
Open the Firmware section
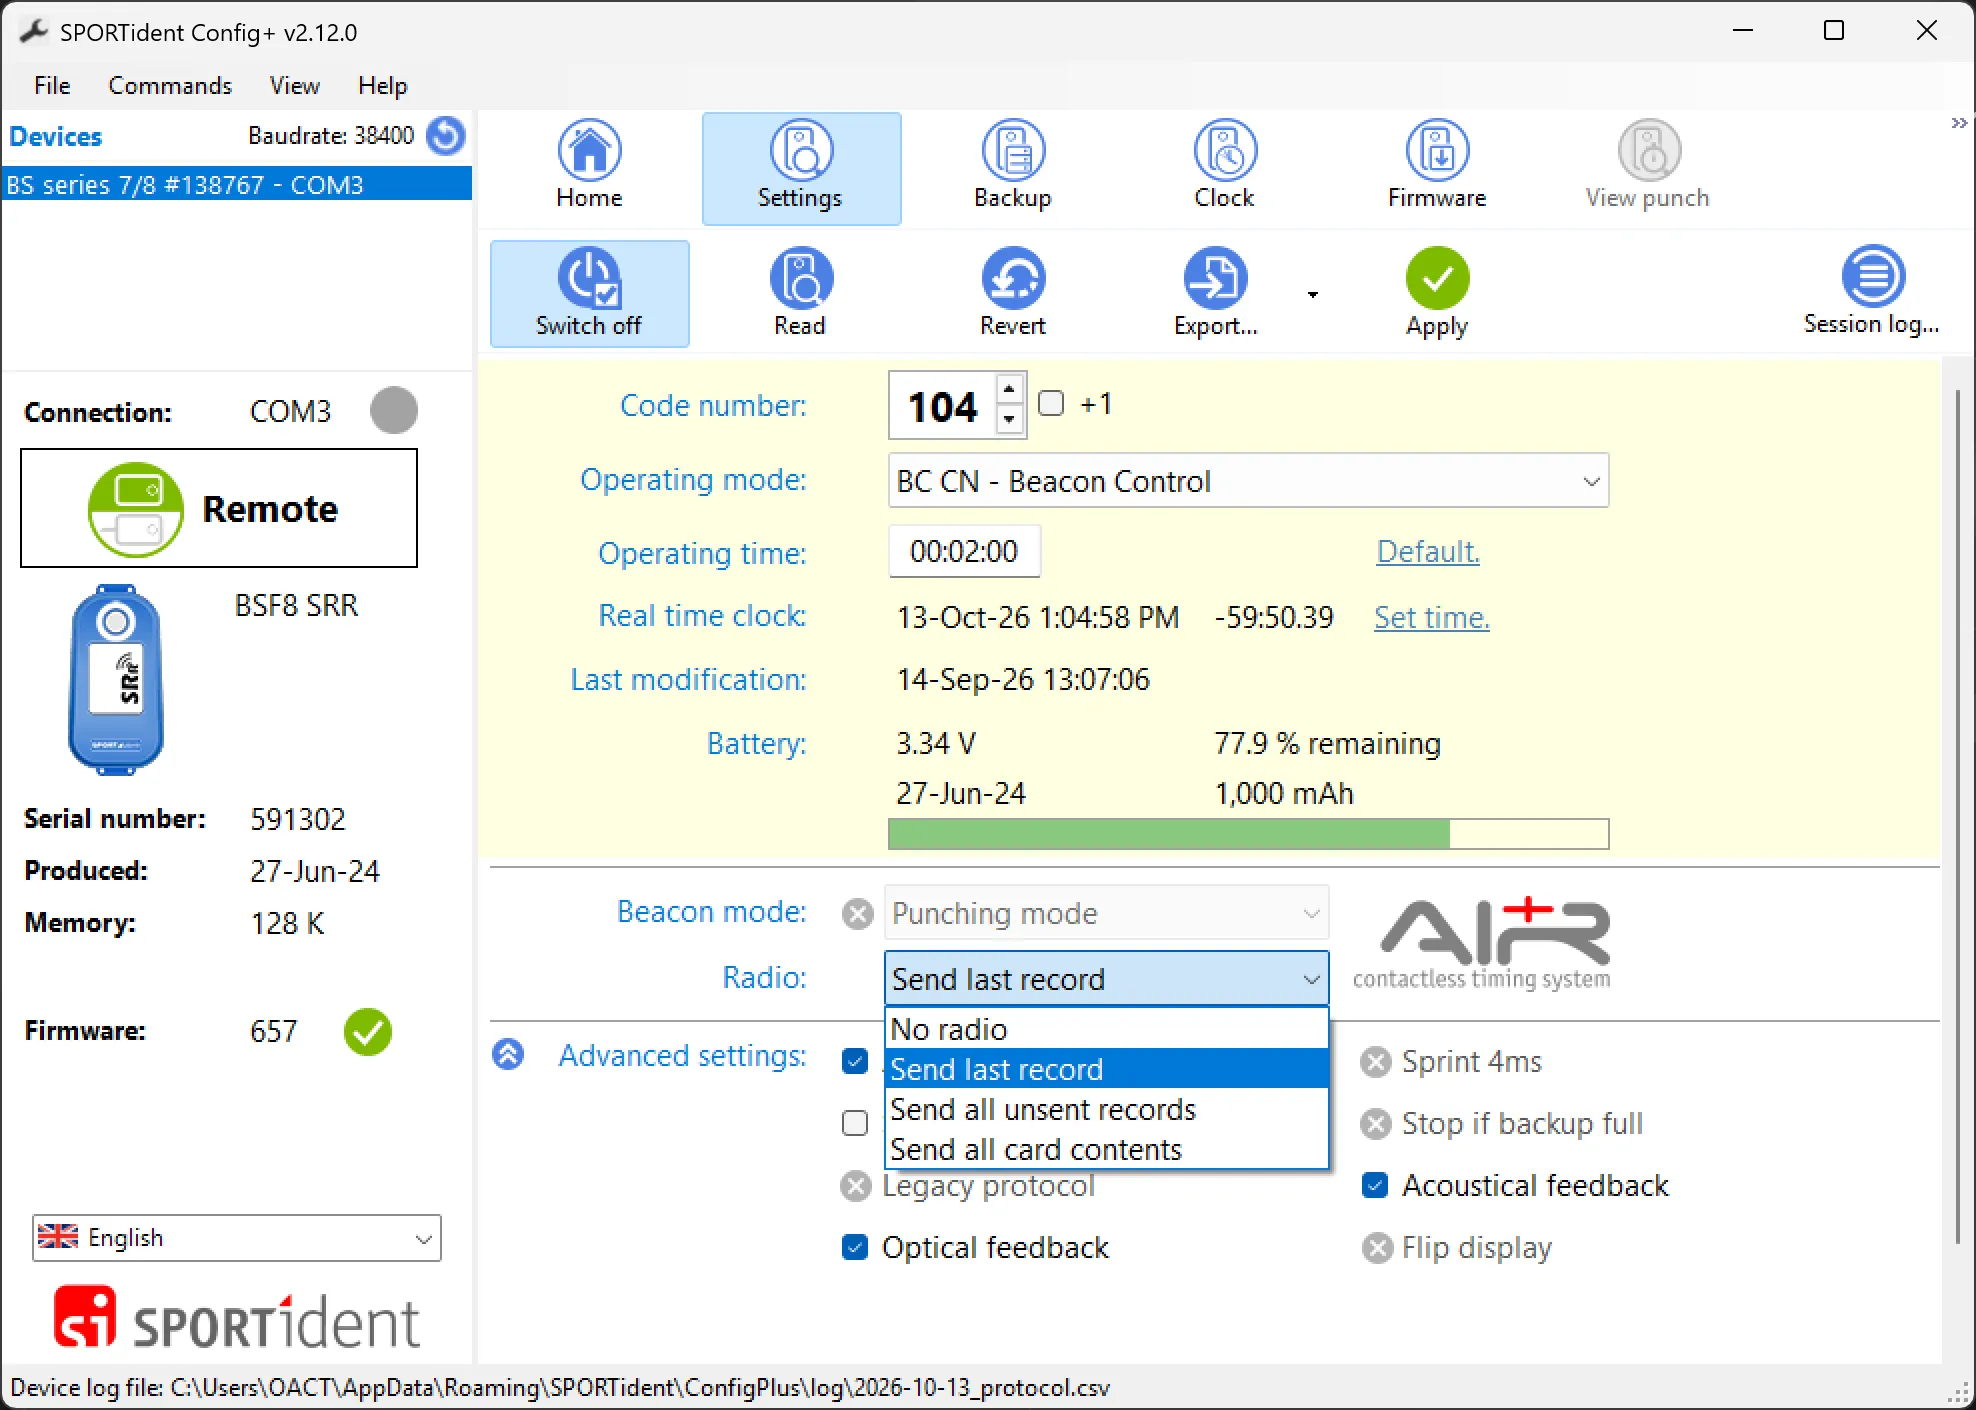(1437, 167)
